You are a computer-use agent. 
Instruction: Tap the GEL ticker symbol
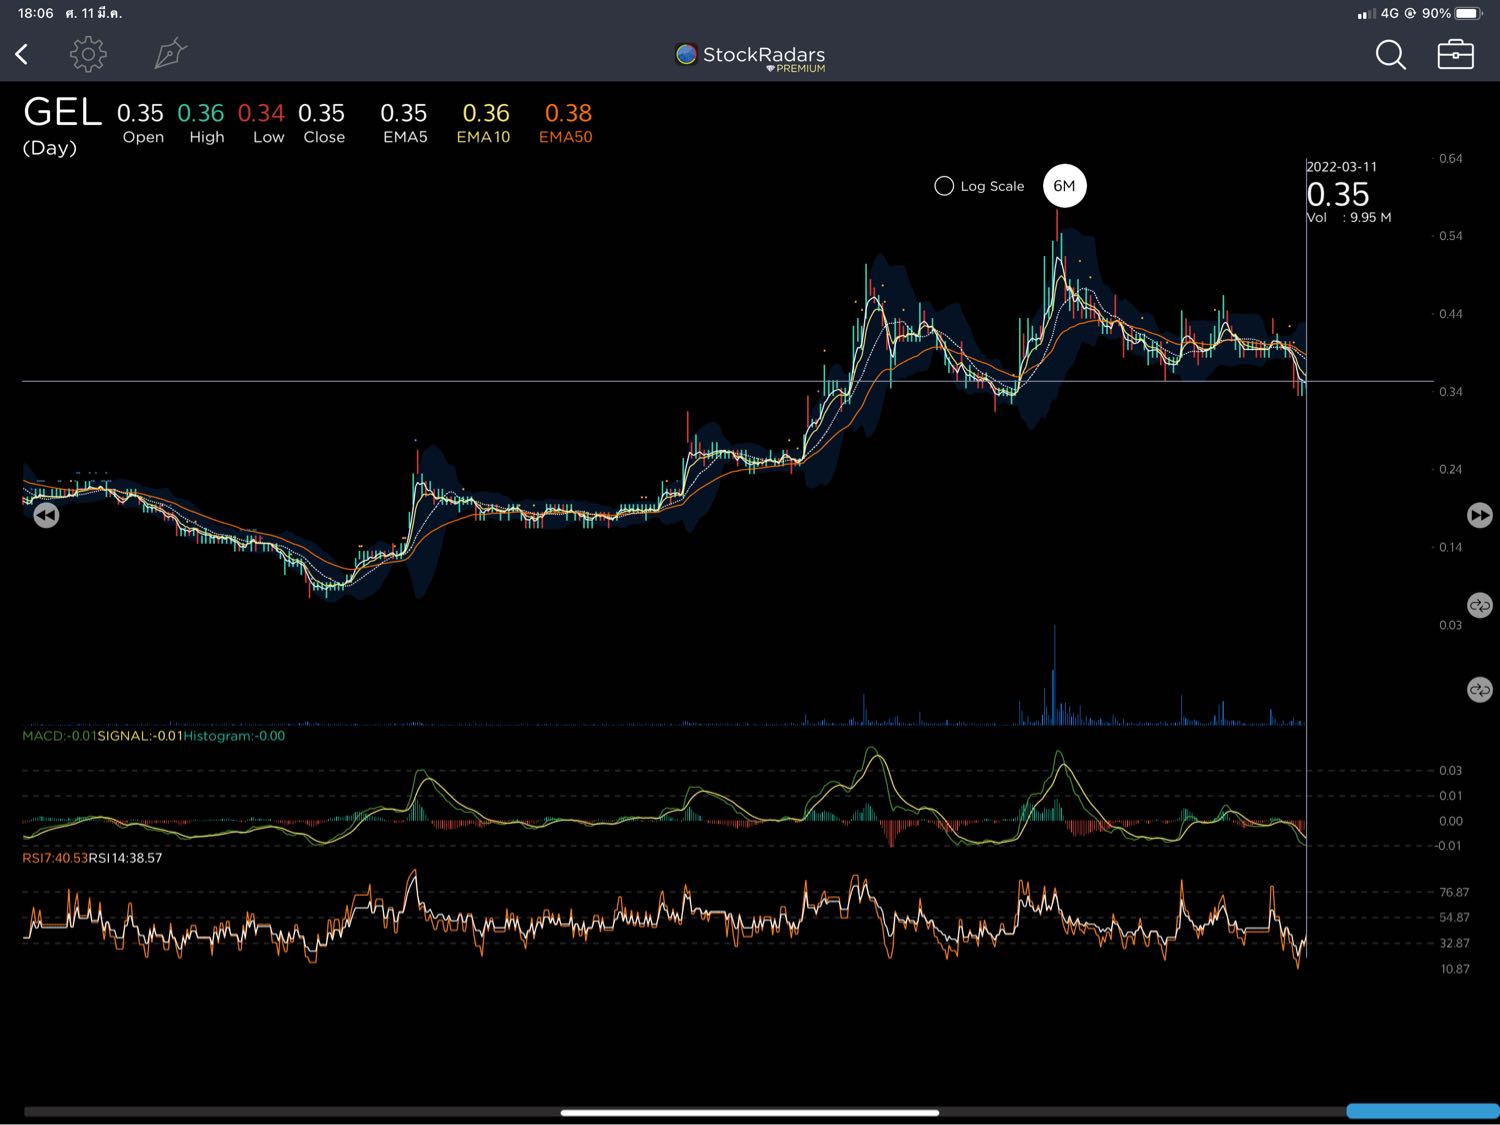[62, 112]
